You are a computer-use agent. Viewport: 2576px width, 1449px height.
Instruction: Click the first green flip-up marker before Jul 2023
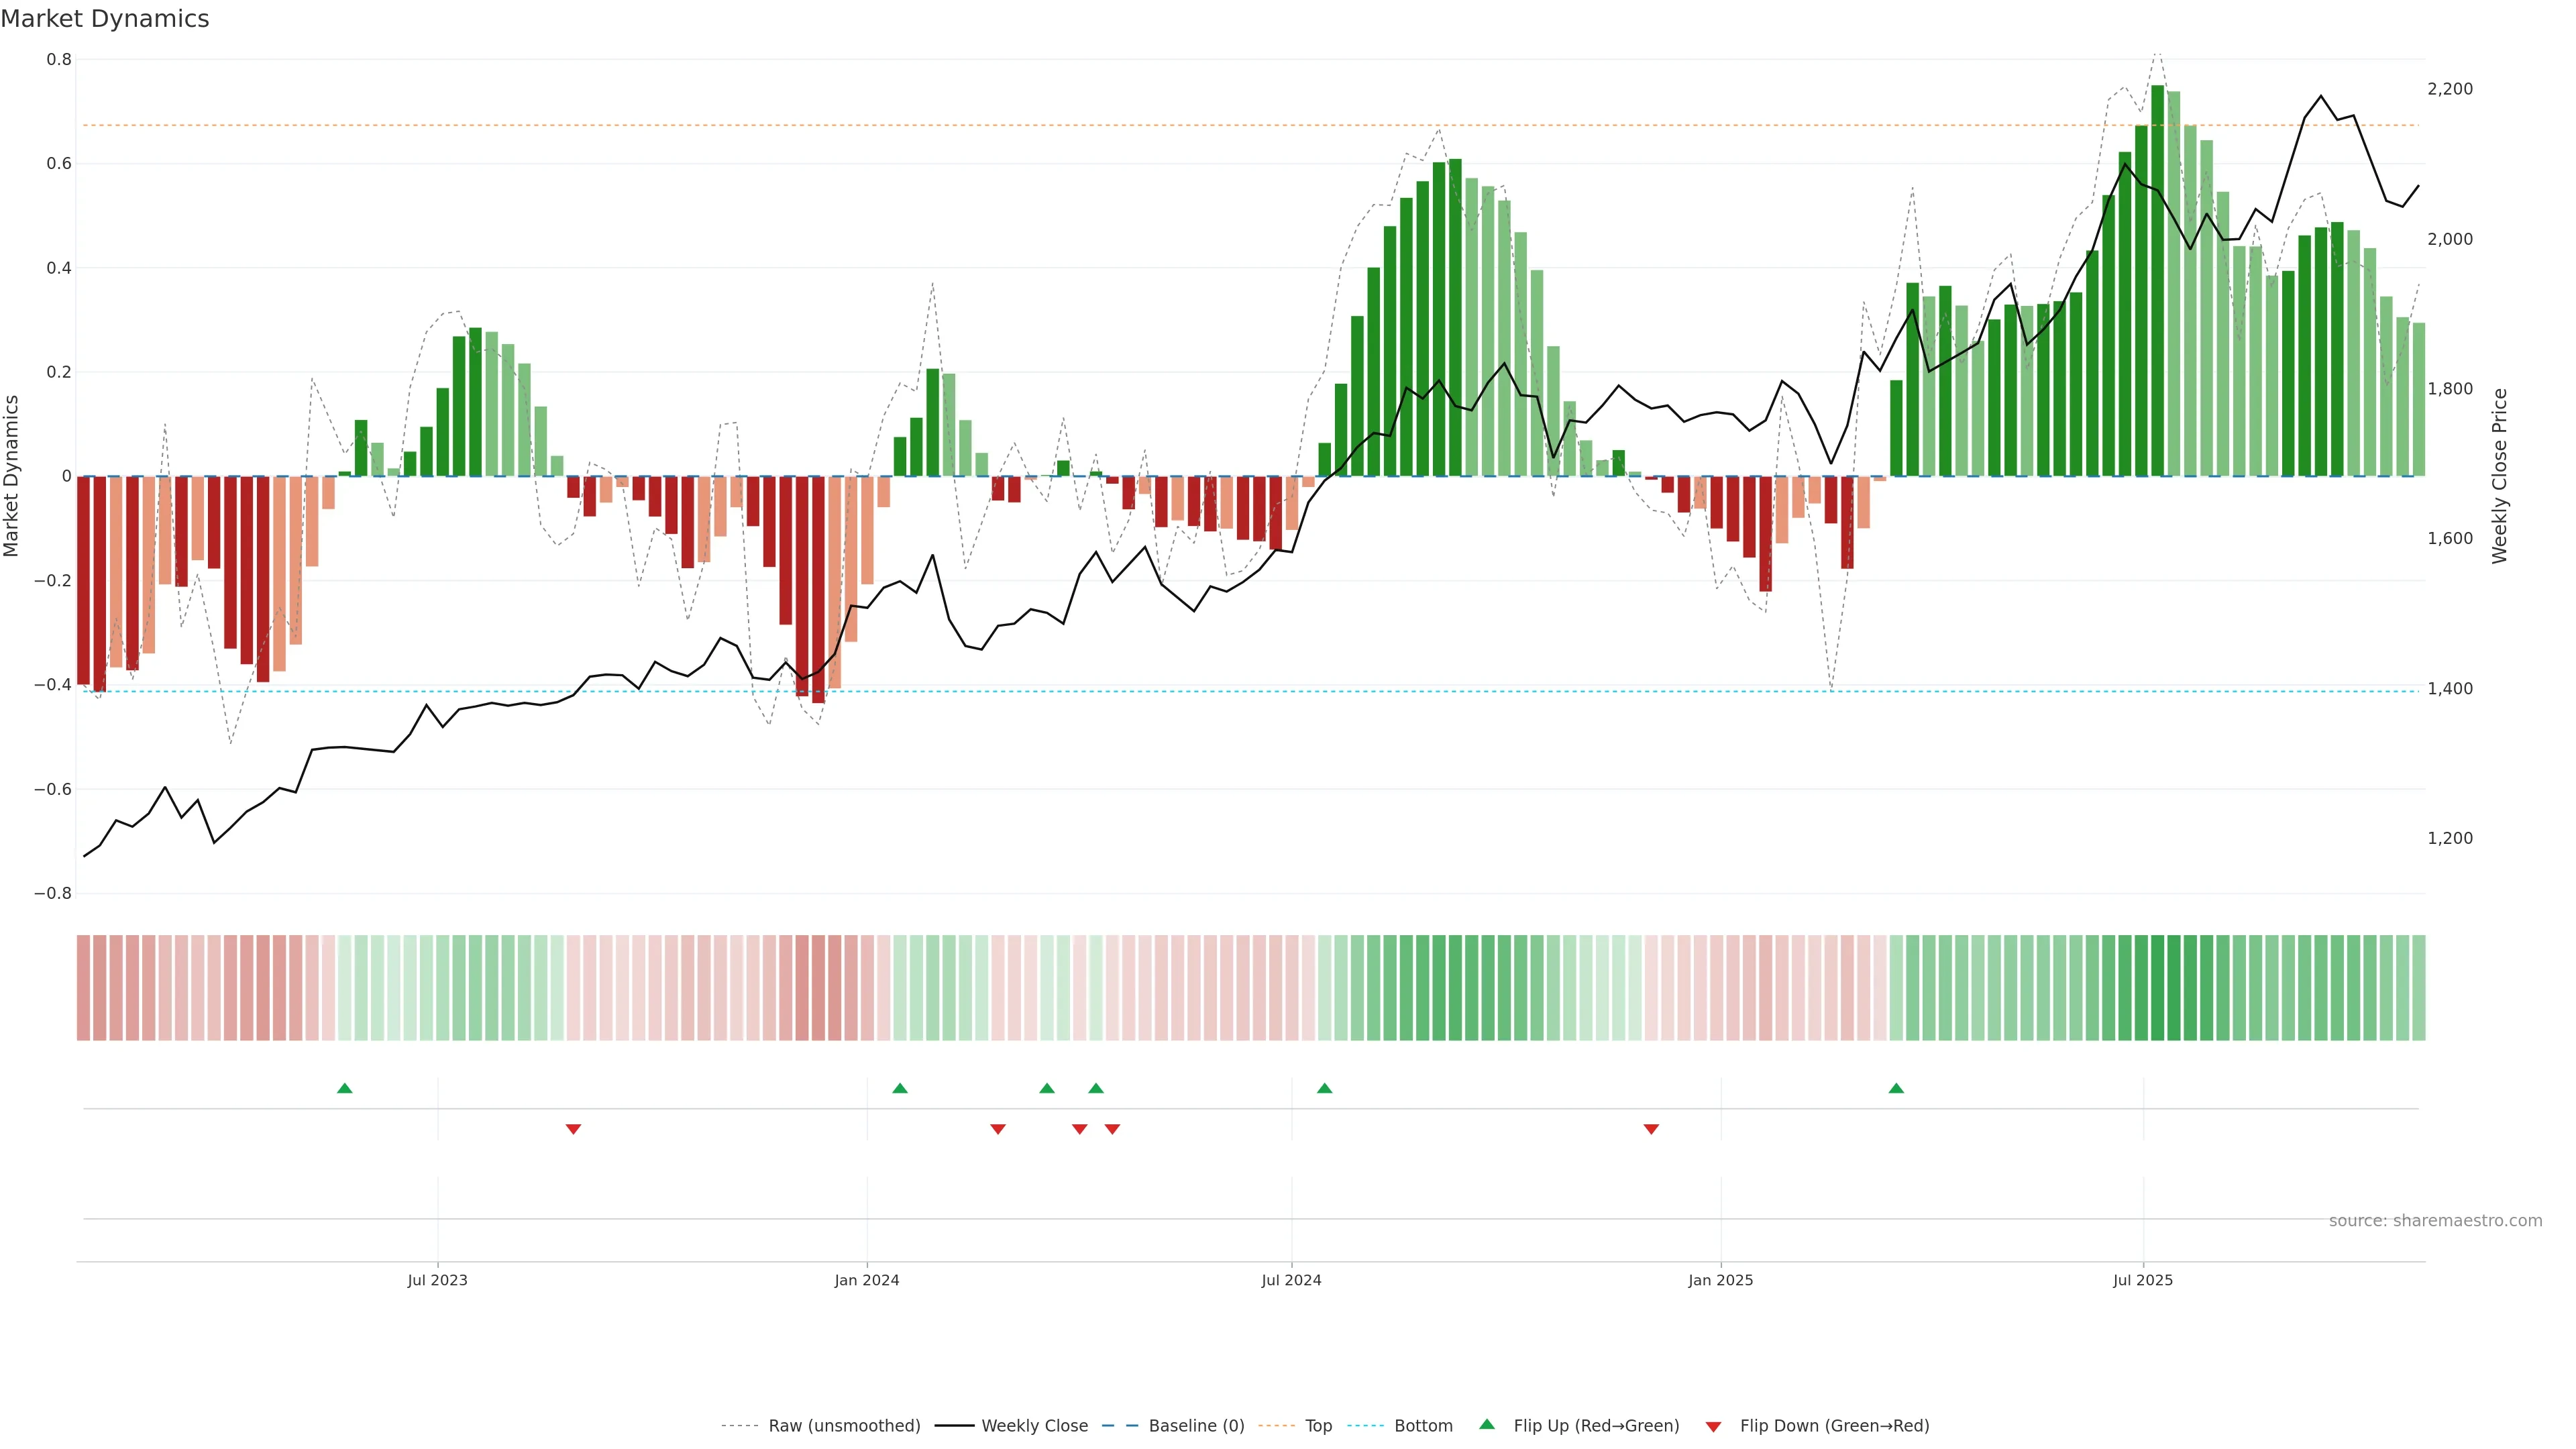(x=345, y=1088)
